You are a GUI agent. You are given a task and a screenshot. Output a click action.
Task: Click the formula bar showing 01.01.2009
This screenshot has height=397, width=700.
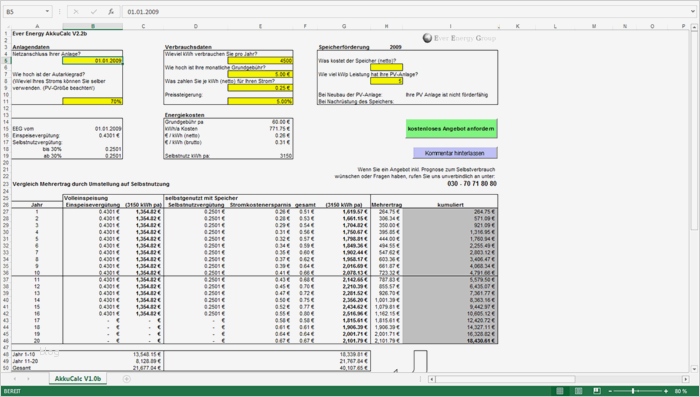404,12
